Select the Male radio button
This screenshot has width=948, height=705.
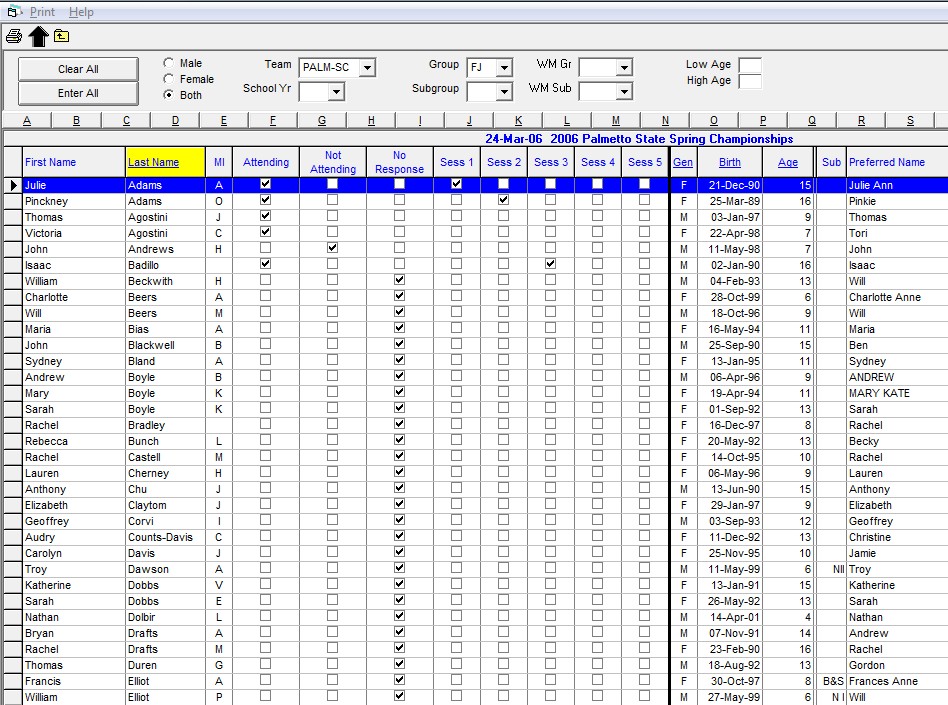tap(168, 63)
